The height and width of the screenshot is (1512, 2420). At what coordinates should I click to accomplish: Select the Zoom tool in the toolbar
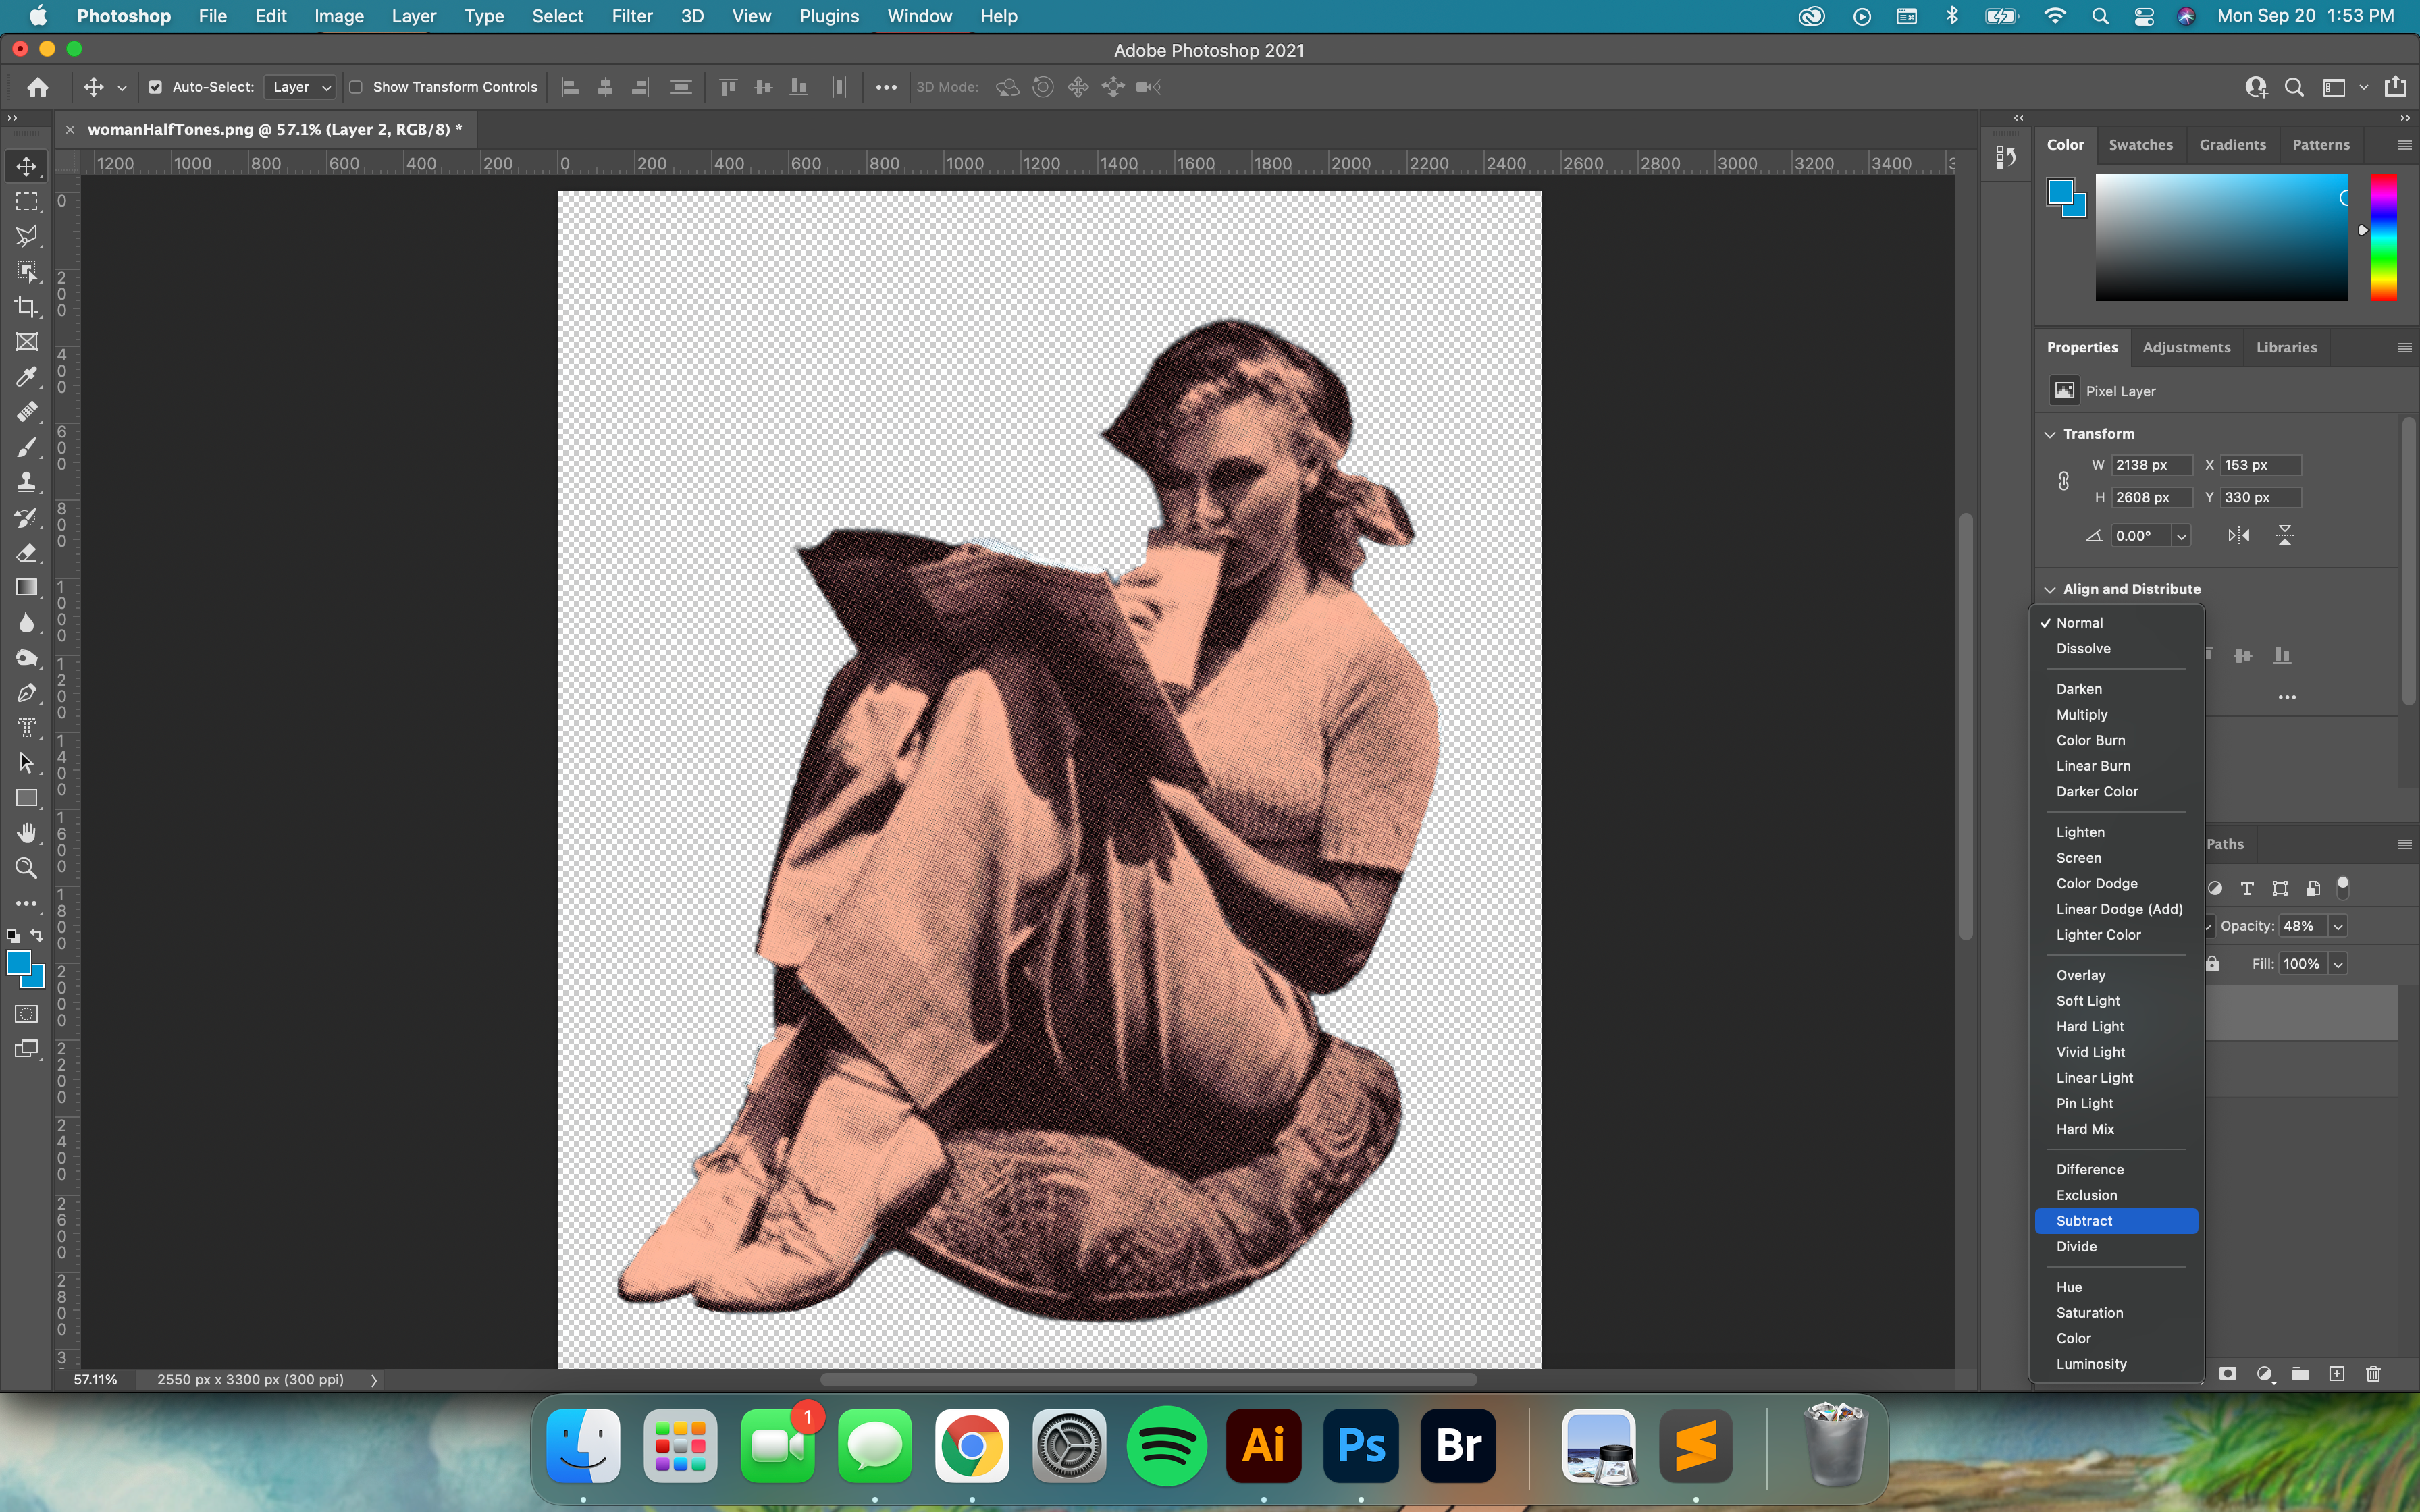pyautogui.click(x=27, y=868)
